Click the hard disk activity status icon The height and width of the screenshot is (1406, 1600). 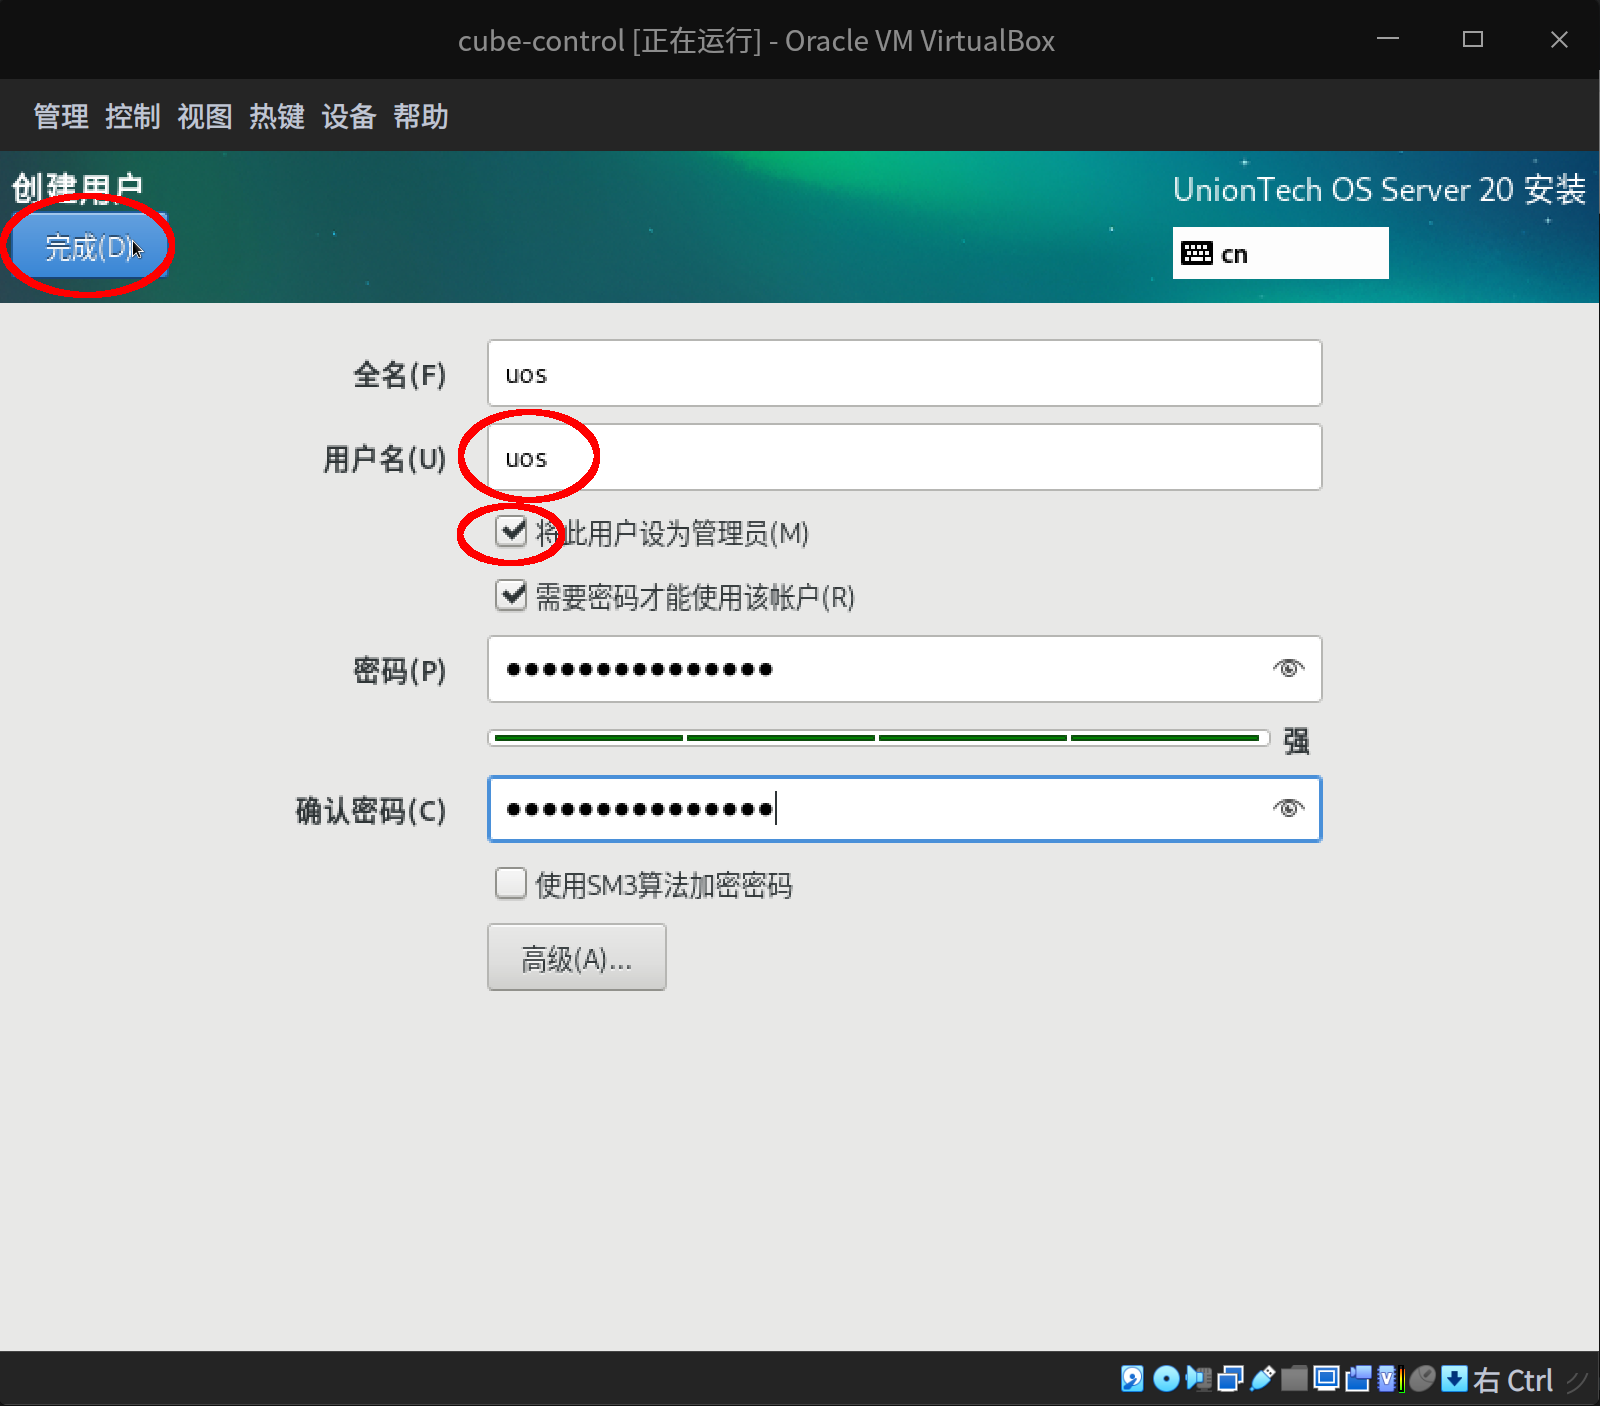coord(1132,1380)
